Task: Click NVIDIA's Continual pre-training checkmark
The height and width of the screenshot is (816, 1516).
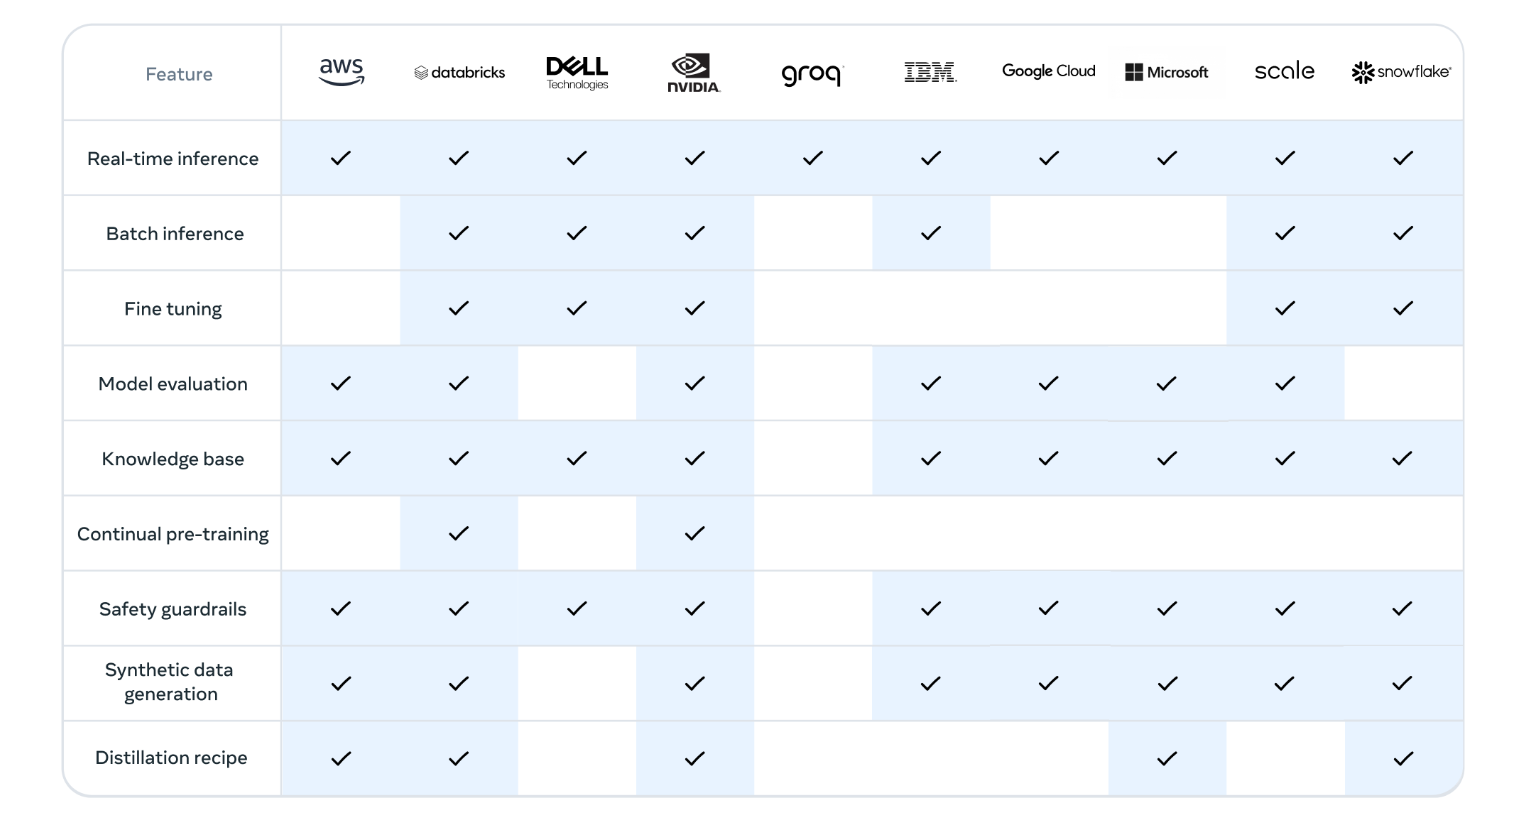Action: click(695, 534)
